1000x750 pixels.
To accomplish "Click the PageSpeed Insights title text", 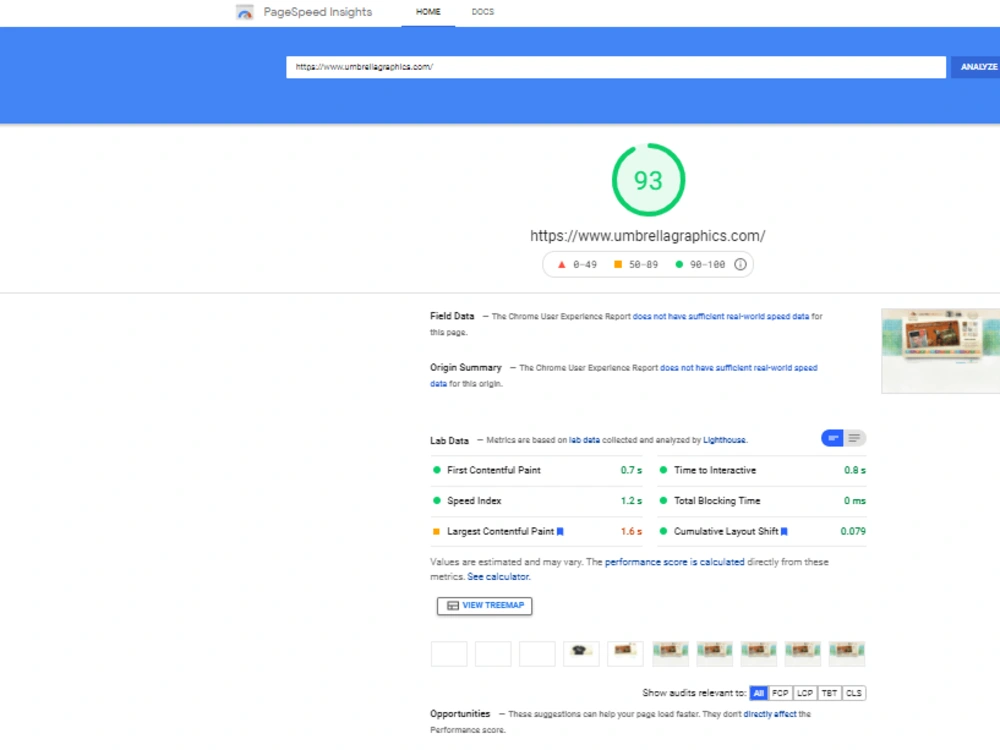I will pos(318,12).
